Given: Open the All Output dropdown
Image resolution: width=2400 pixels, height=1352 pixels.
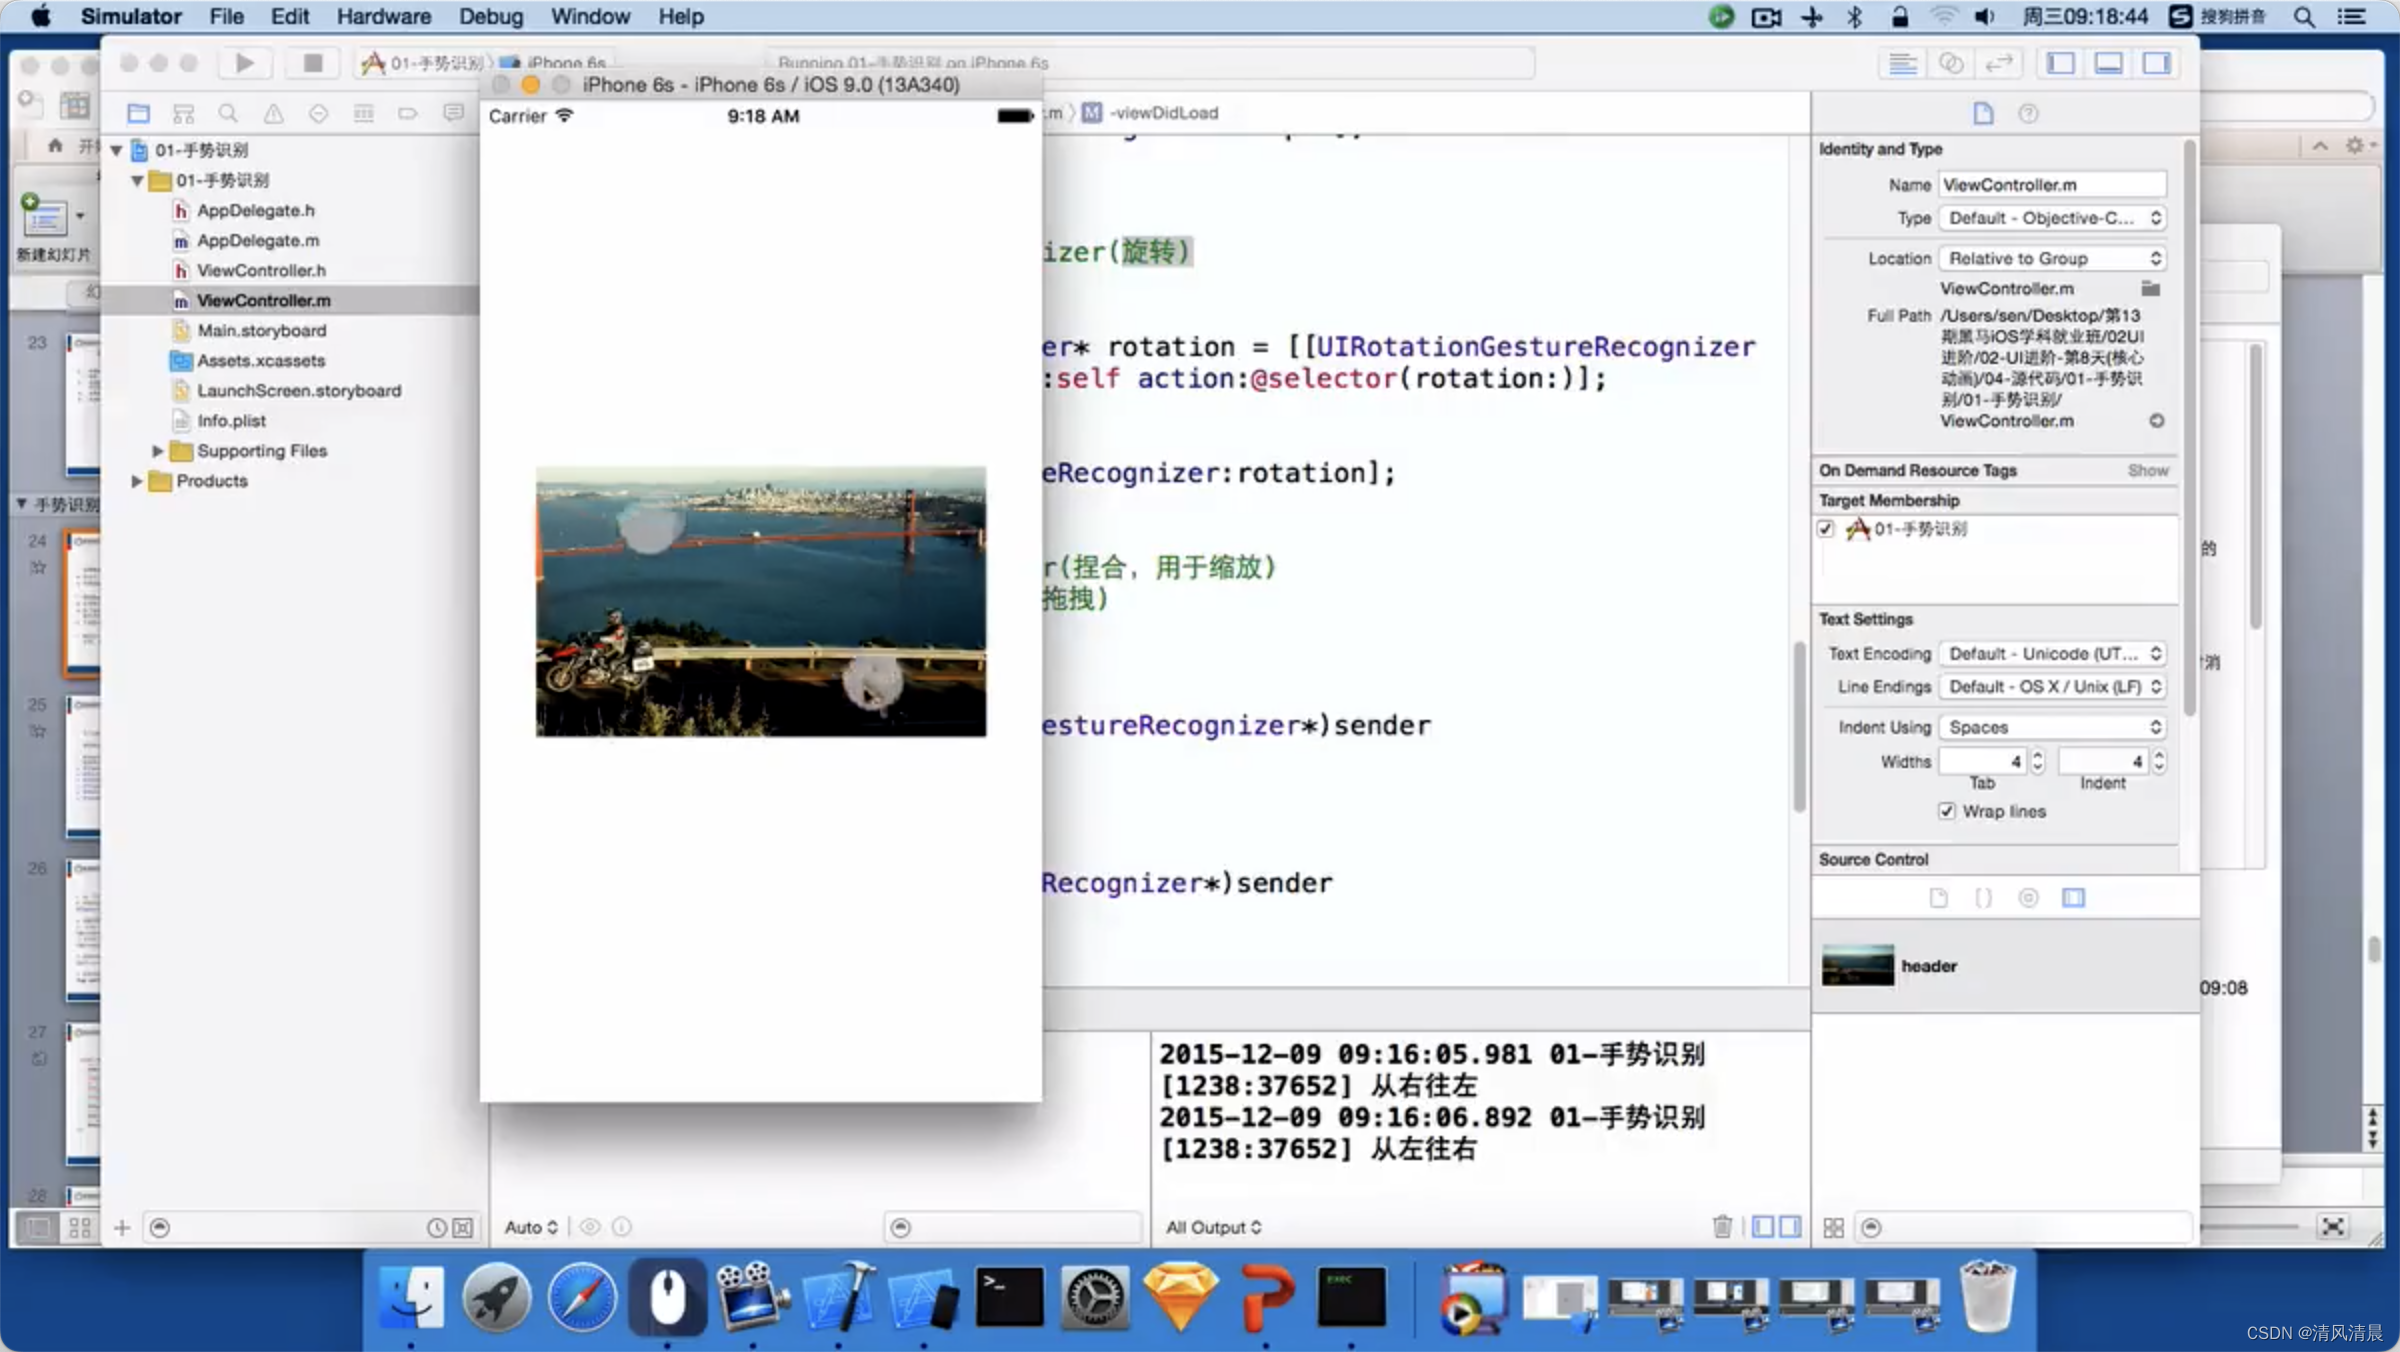Looking at the screenshot, I should click(1213, 1227).
